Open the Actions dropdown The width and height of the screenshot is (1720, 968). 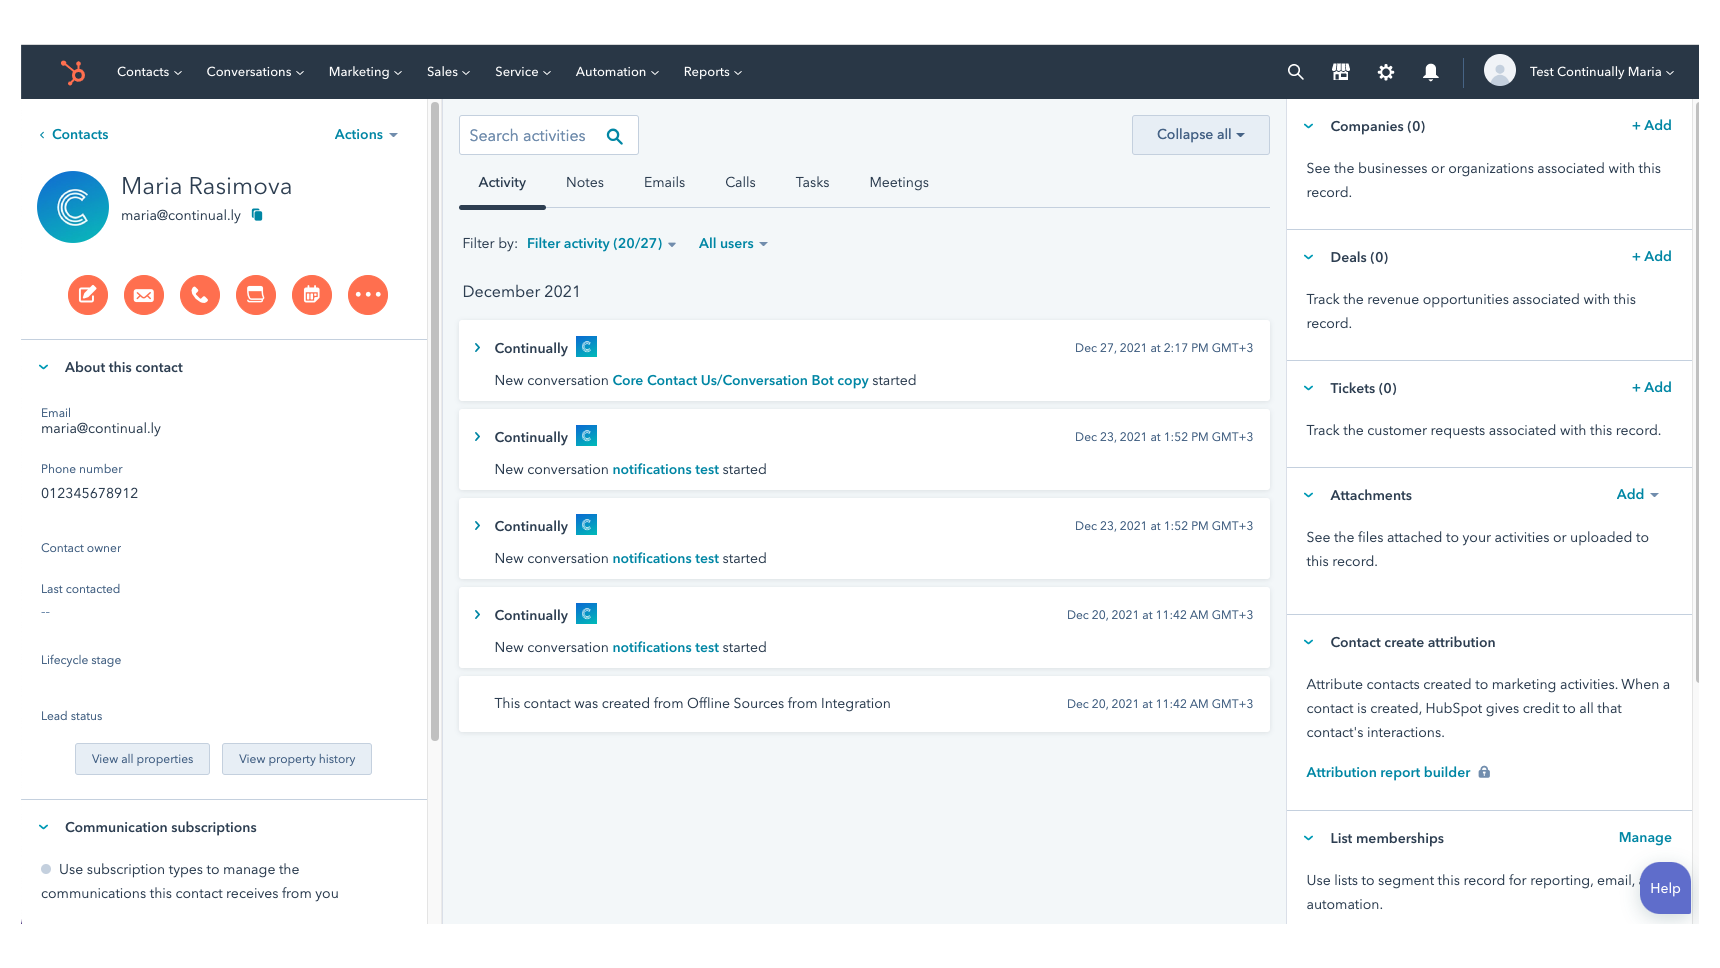pyautogui.click(x=365, y=134)
